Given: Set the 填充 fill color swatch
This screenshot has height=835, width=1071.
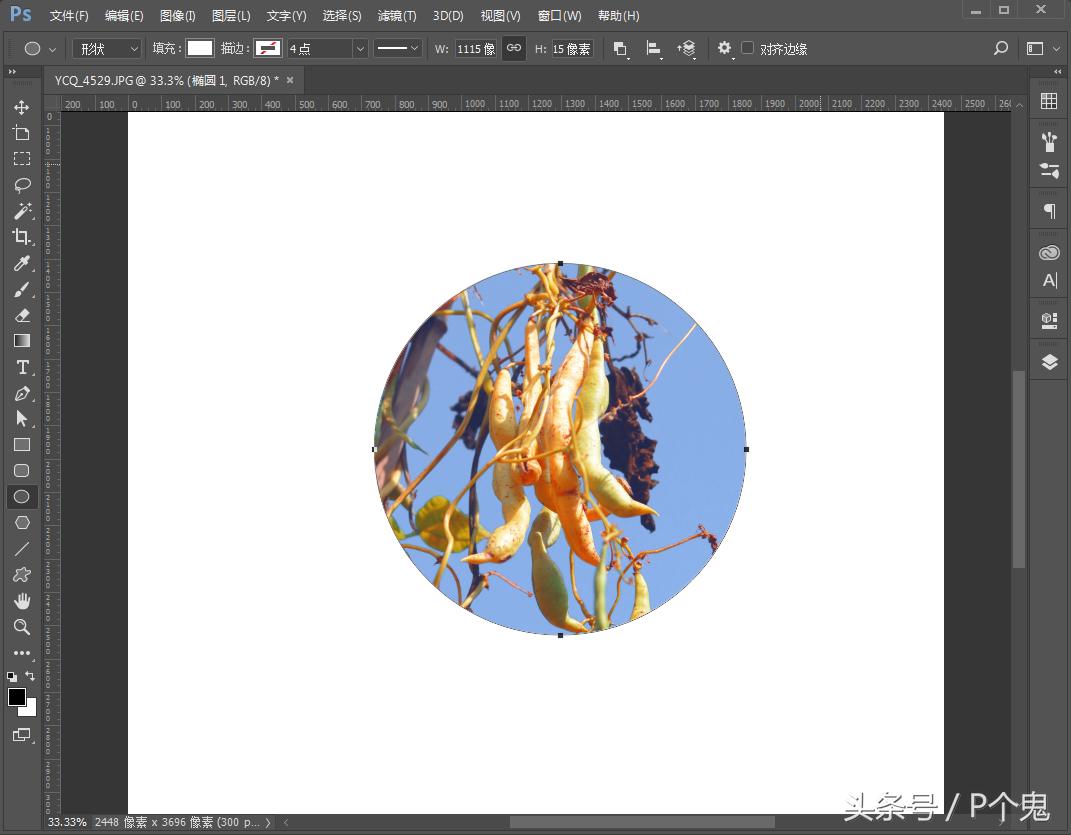Looking at the screenshot, I should click(198, 48).
